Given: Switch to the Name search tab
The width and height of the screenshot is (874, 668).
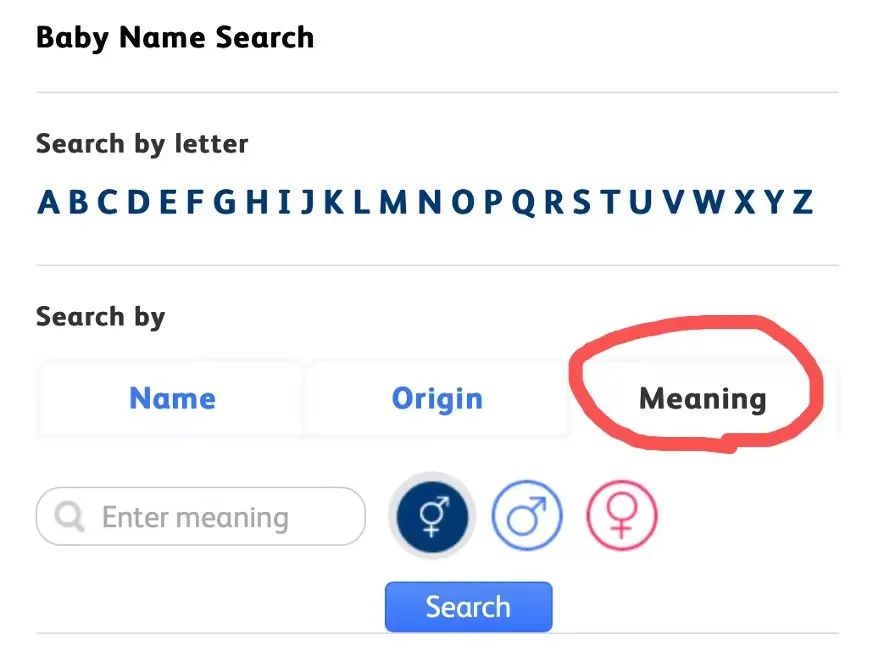Looking at the screenshot, I should pos(172,398).
